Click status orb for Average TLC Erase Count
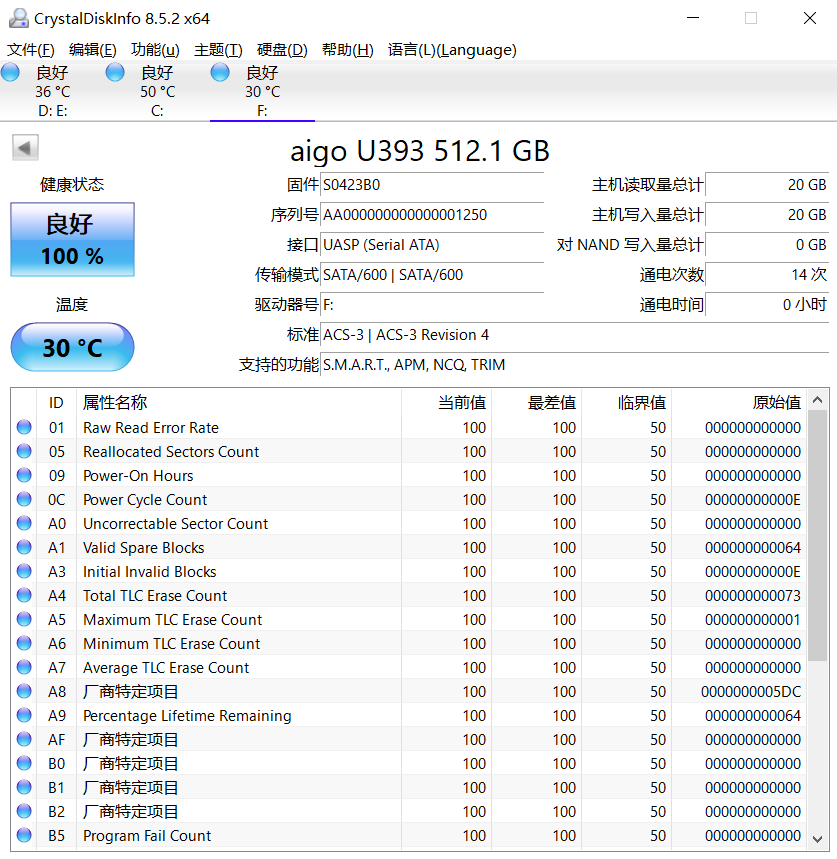Screen dimensions: 837x859 click(x=24, y=667)
